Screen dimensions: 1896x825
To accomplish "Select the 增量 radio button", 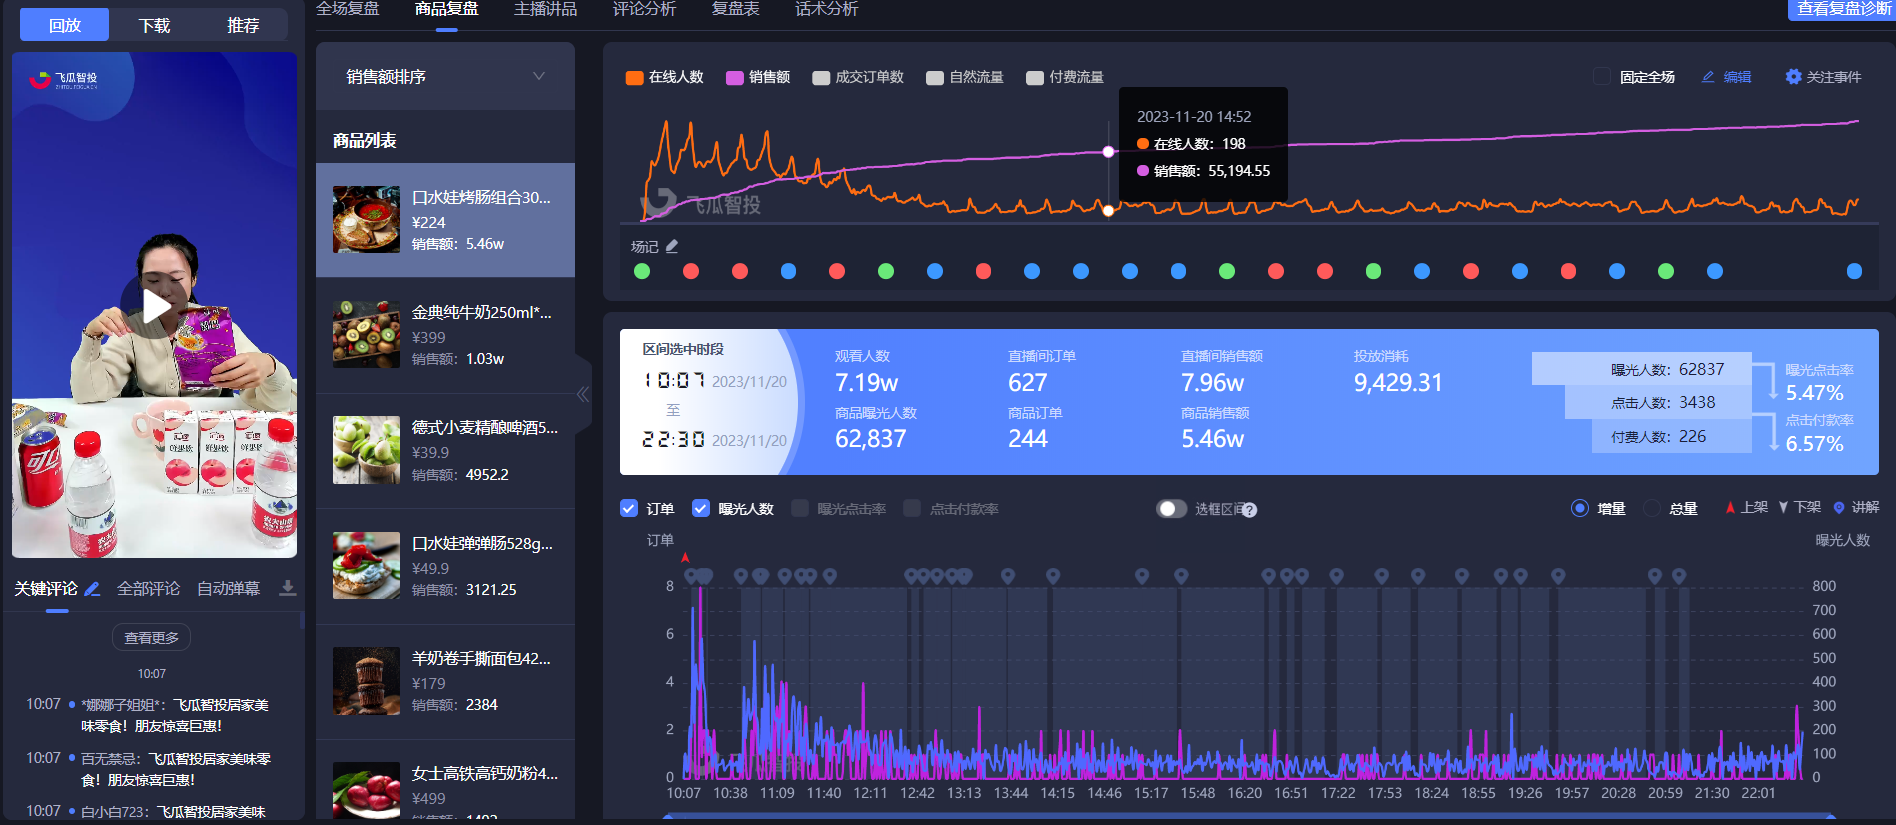I will [x=1580, y=508].
